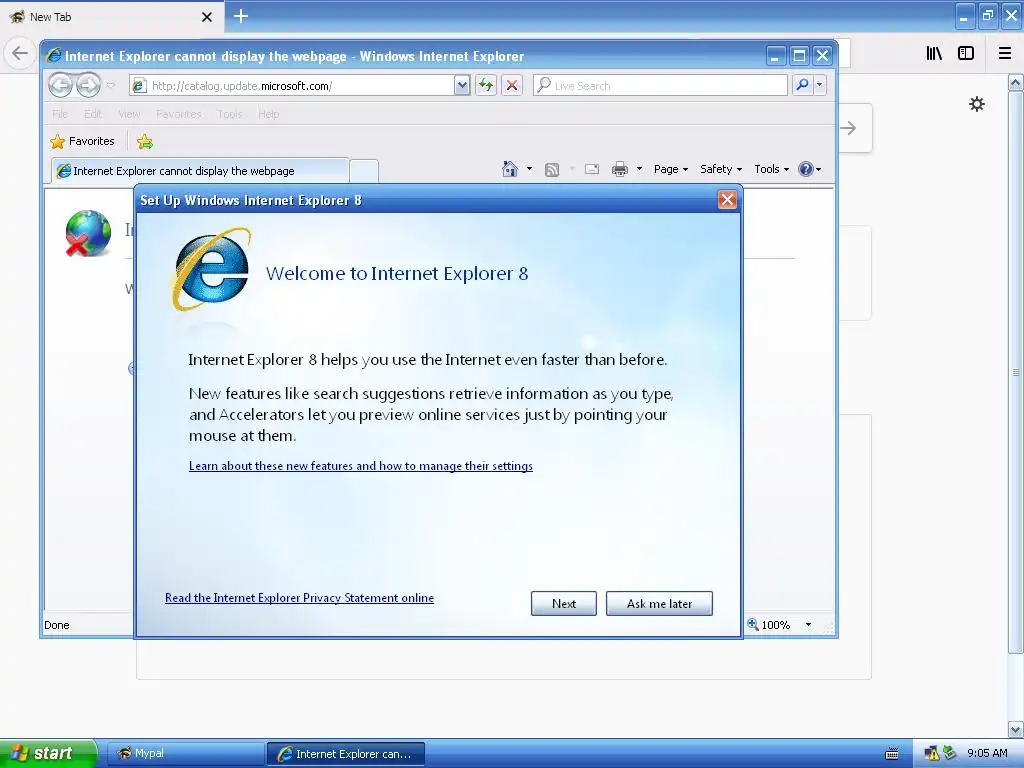1024x768 pixels.
Task: Open the Favorites menu in the menu bar
Action: 178,114
